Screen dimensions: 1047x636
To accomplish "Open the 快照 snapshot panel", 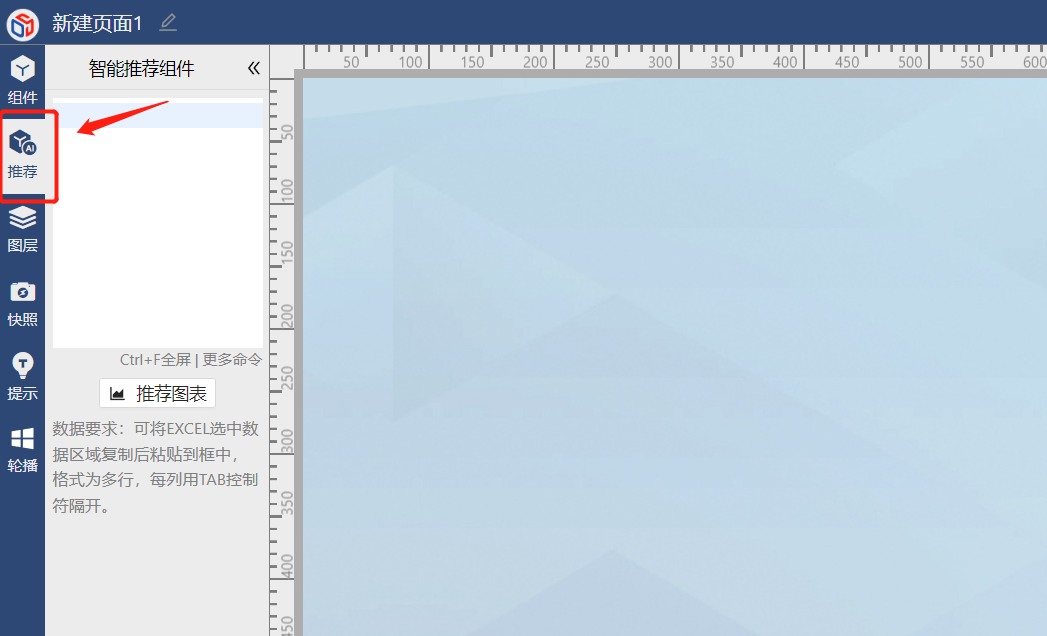I will (22, 303).
